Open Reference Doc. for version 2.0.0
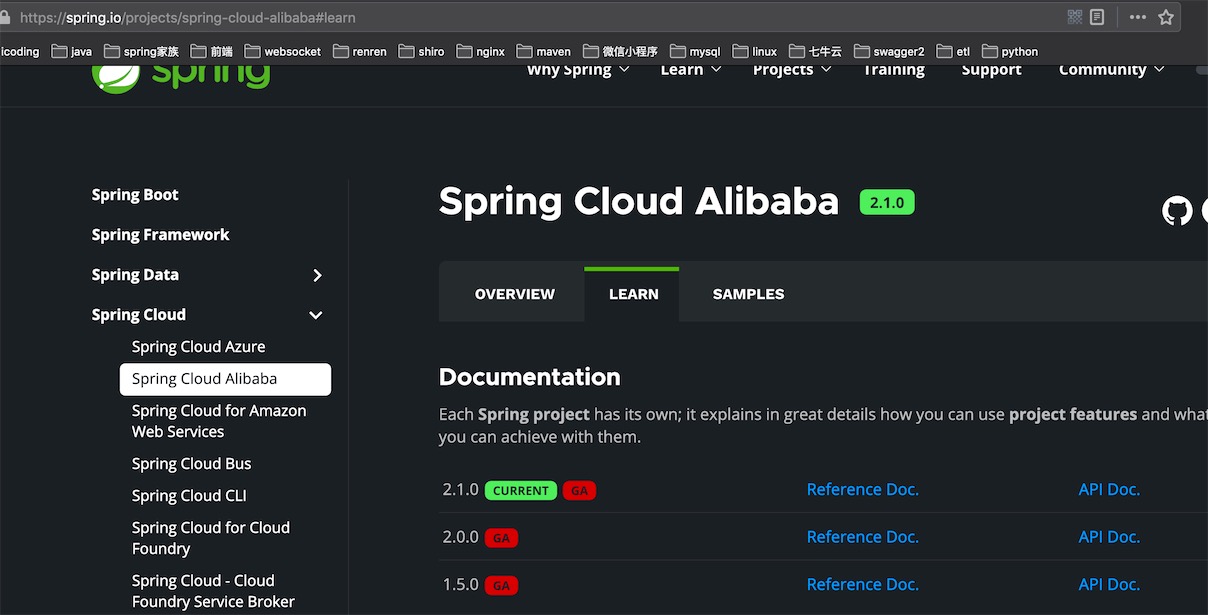The image size is (1208, 615). click(x=862, y=537)
